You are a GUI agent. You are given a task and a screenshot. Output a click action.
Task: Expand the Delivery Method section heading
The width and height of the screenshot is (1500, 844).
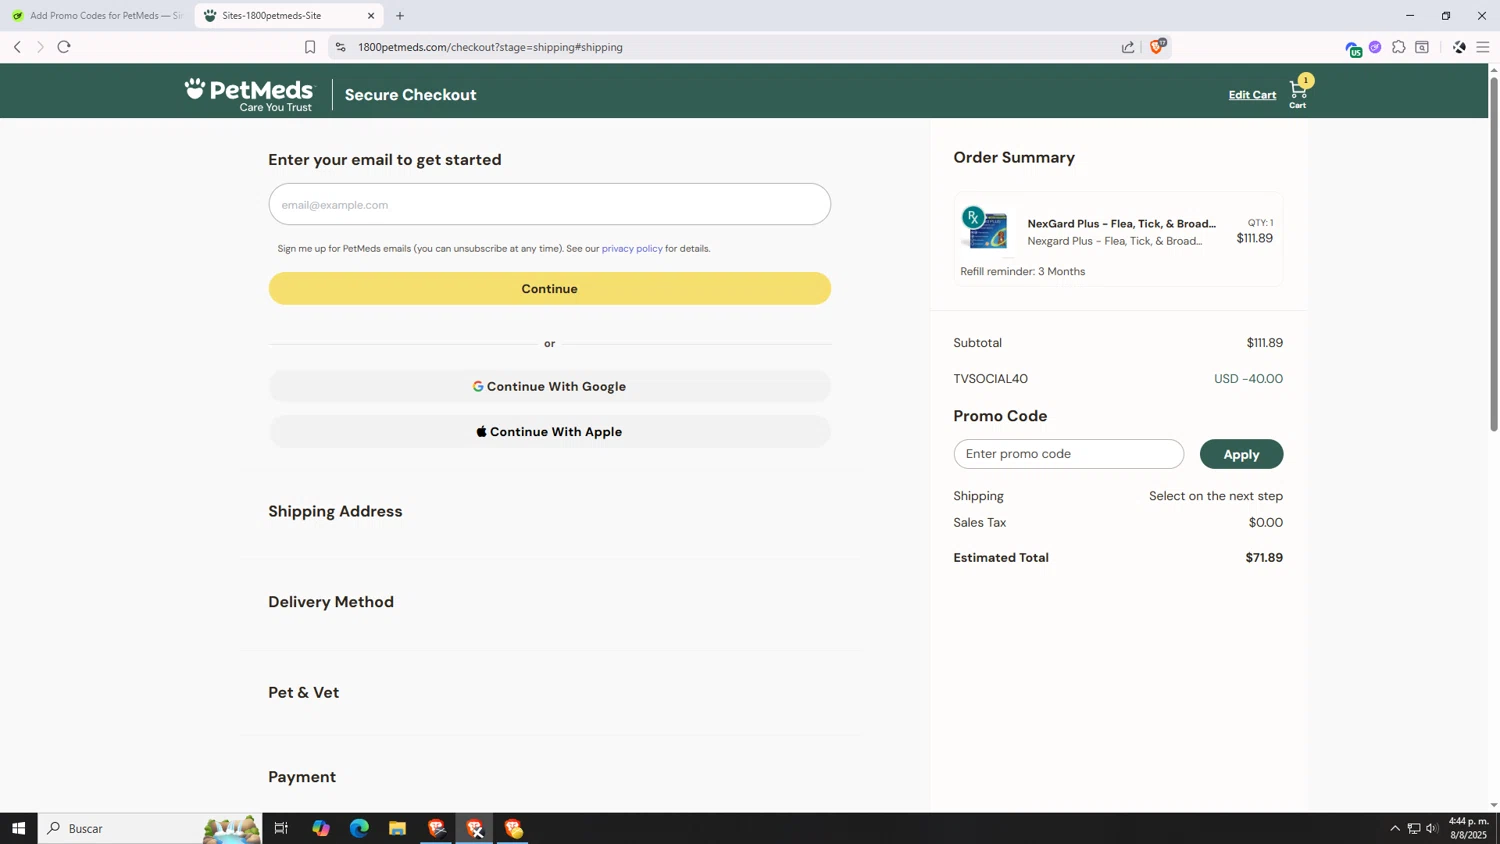[331, 602]
